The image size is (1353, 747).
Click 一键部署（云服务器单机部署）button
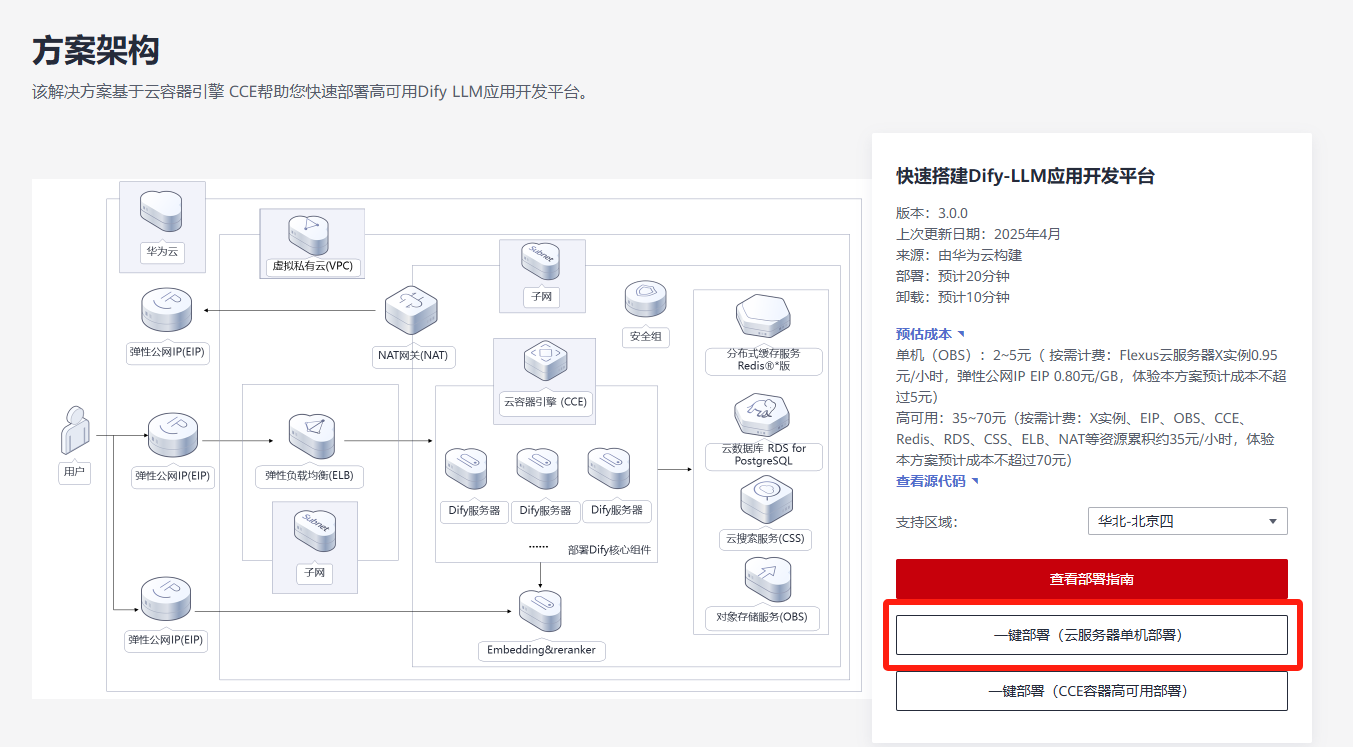point(1091,635)
